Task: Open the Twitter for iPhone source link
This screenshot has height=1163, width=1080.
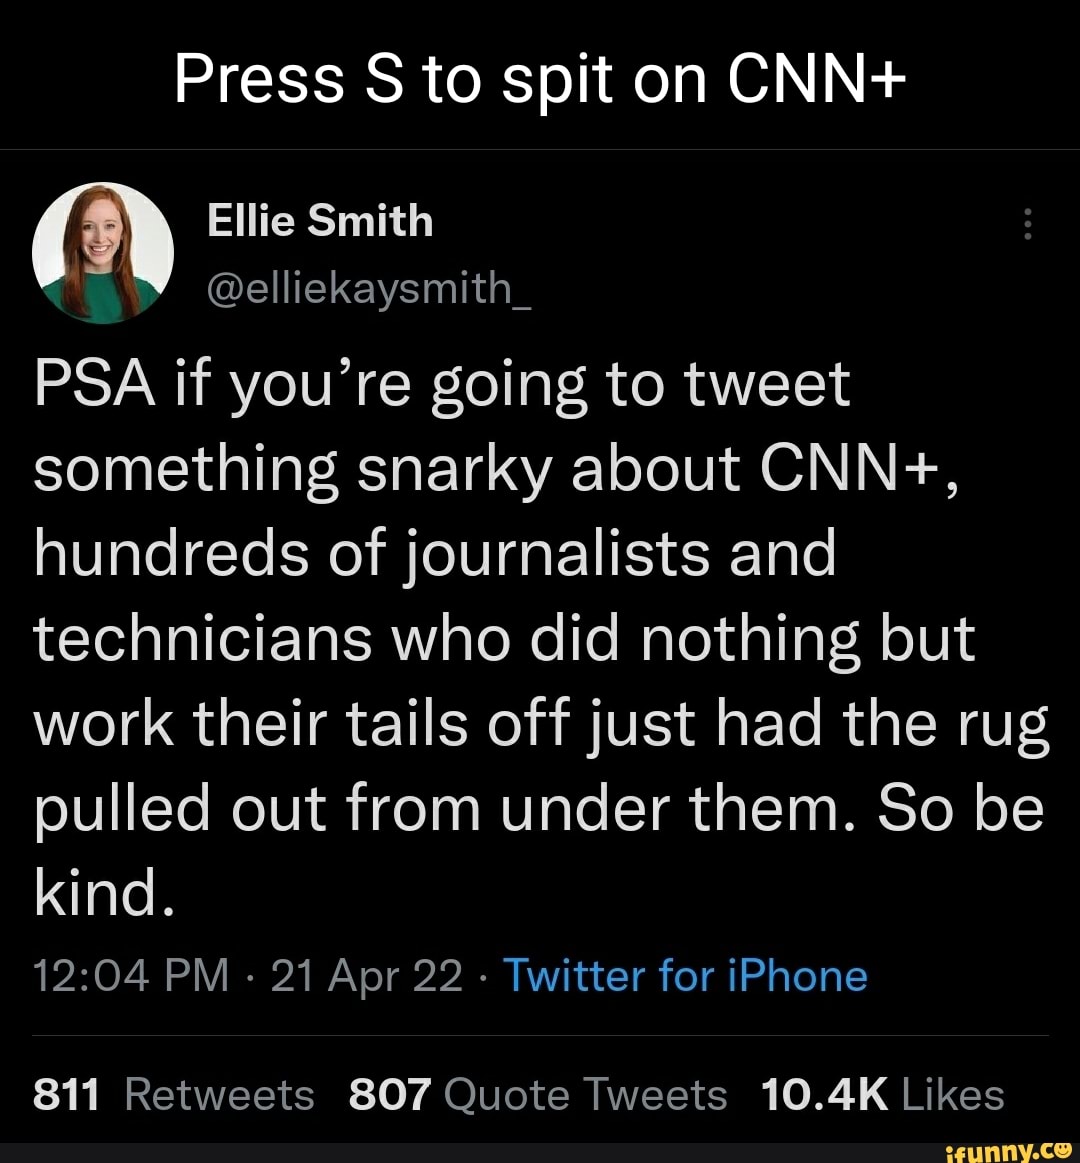Action: pyautogui.click(x=685, y=975)
